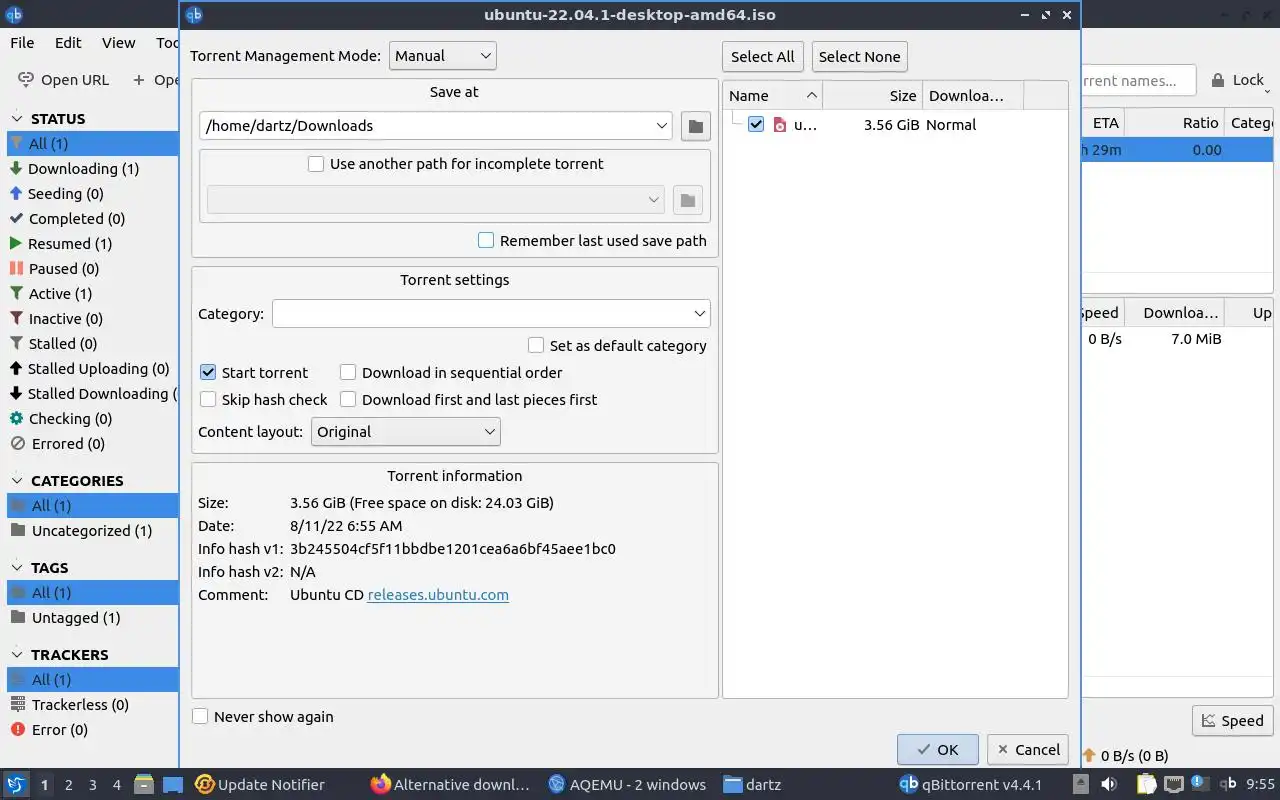Click the Lock button in qBittorrent main window
Viewport: 1280px width, 800px height.
1238,80
